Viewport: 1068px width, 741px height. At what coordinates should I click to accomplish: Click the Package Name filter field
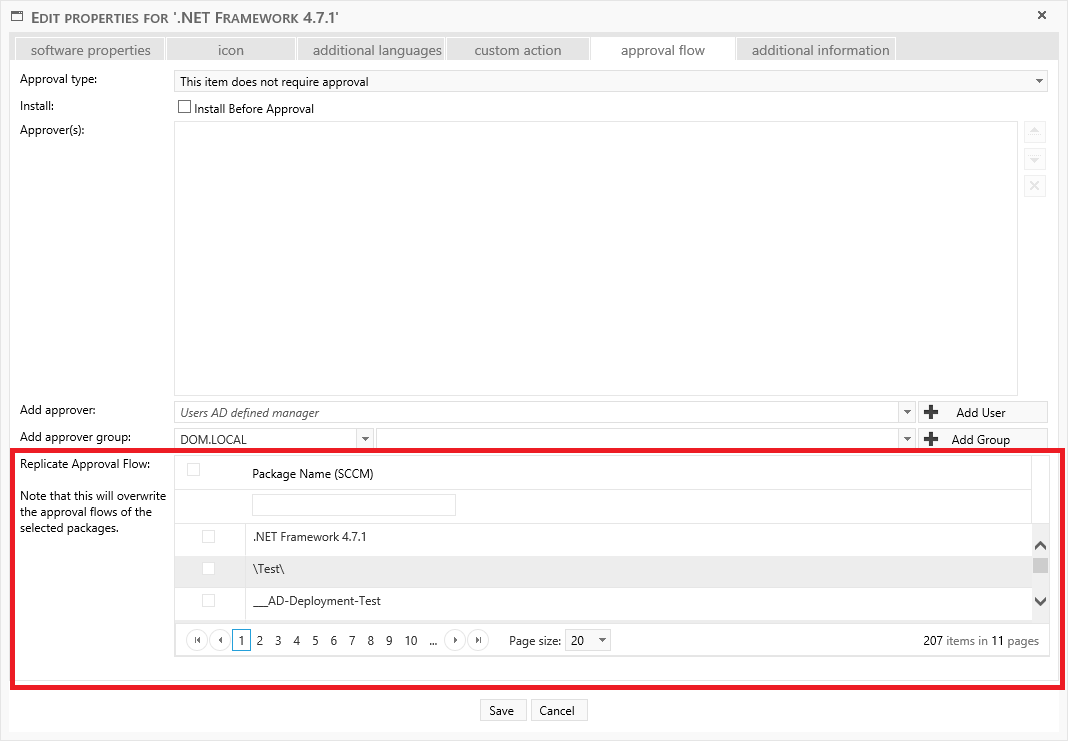point(353,505)
